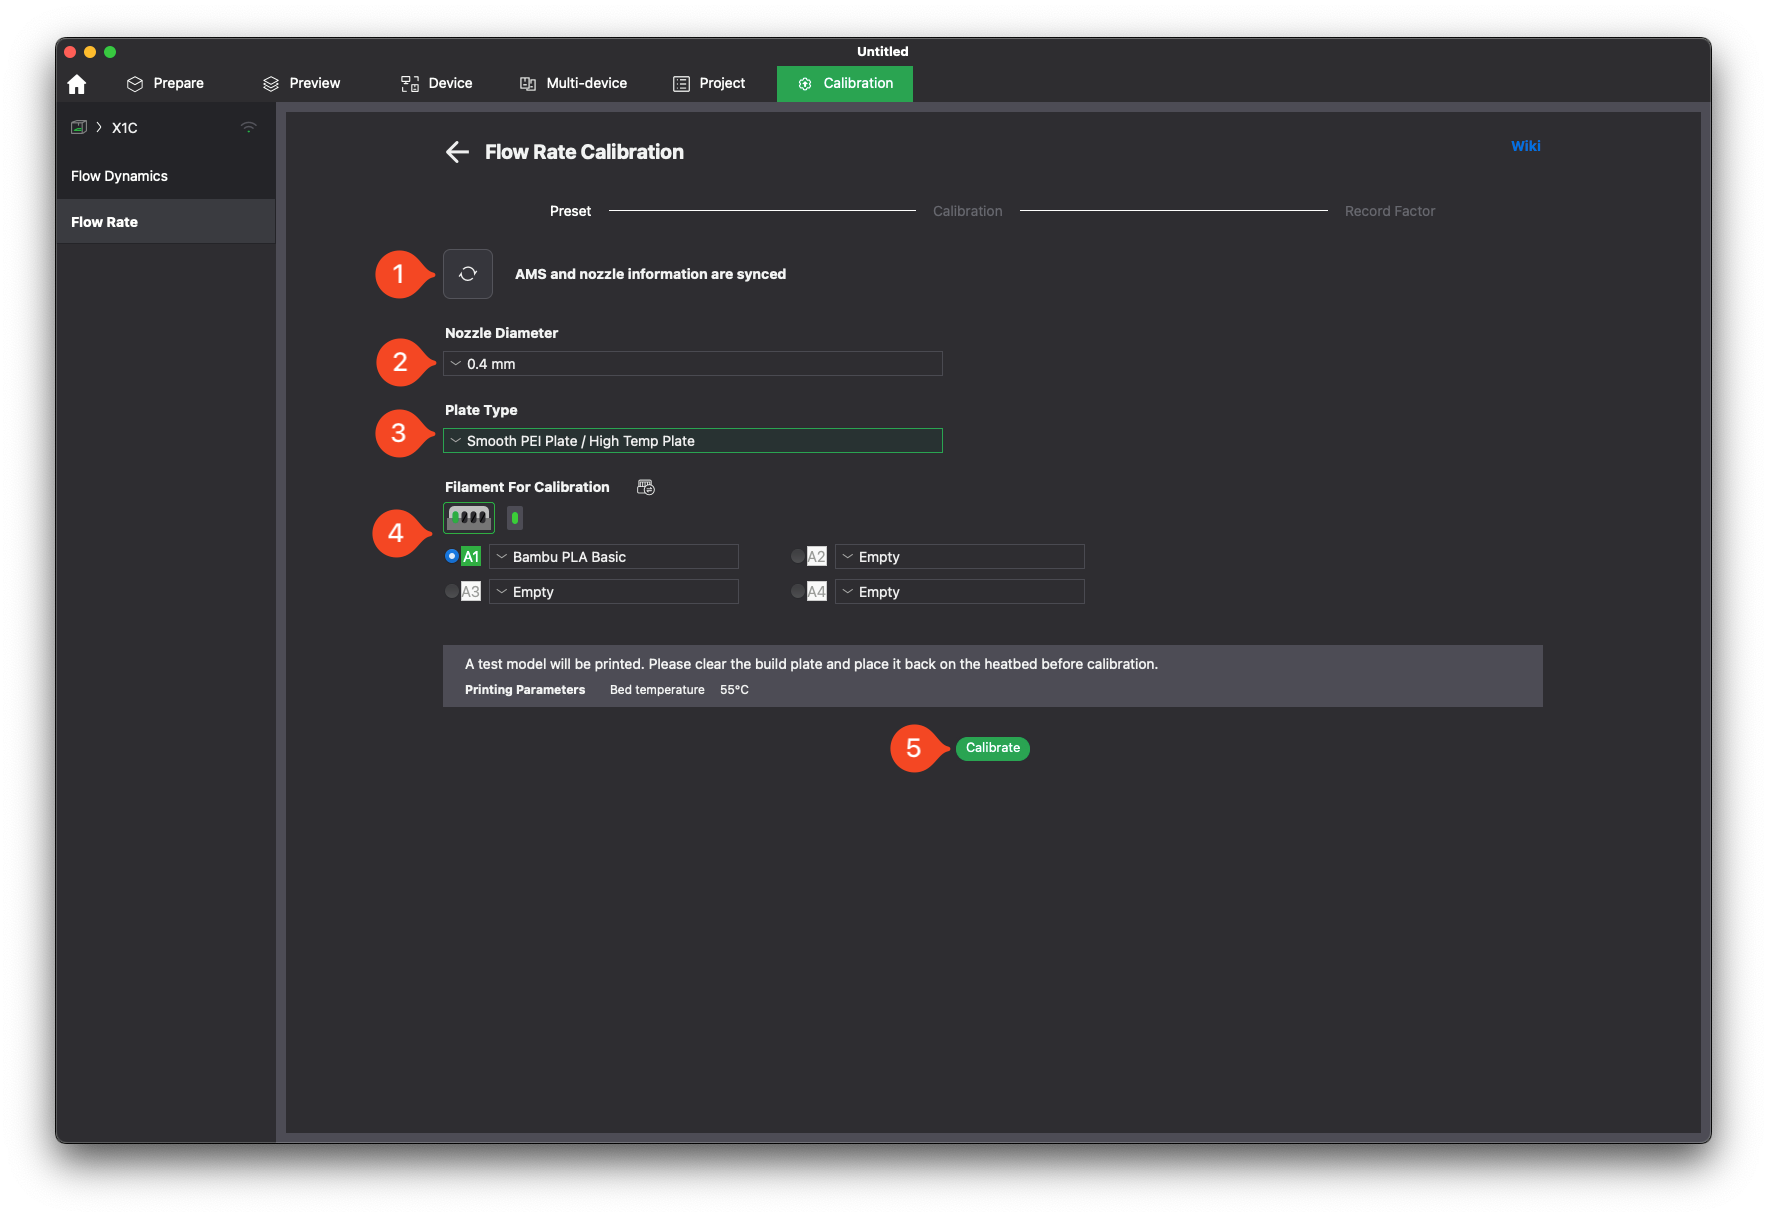1767x1217 pixels.
Task: Click the Wi-Fi signal icon in sidebar
Action: (249, 127)
